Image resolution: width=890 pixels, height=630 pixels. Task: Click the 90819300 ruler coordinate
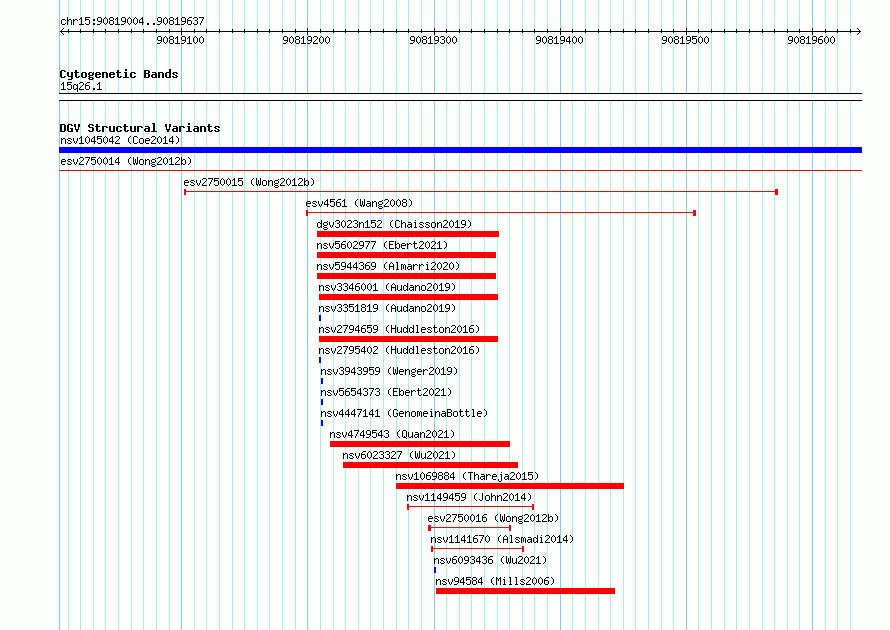pyautogui.click(x=433, y=40)
